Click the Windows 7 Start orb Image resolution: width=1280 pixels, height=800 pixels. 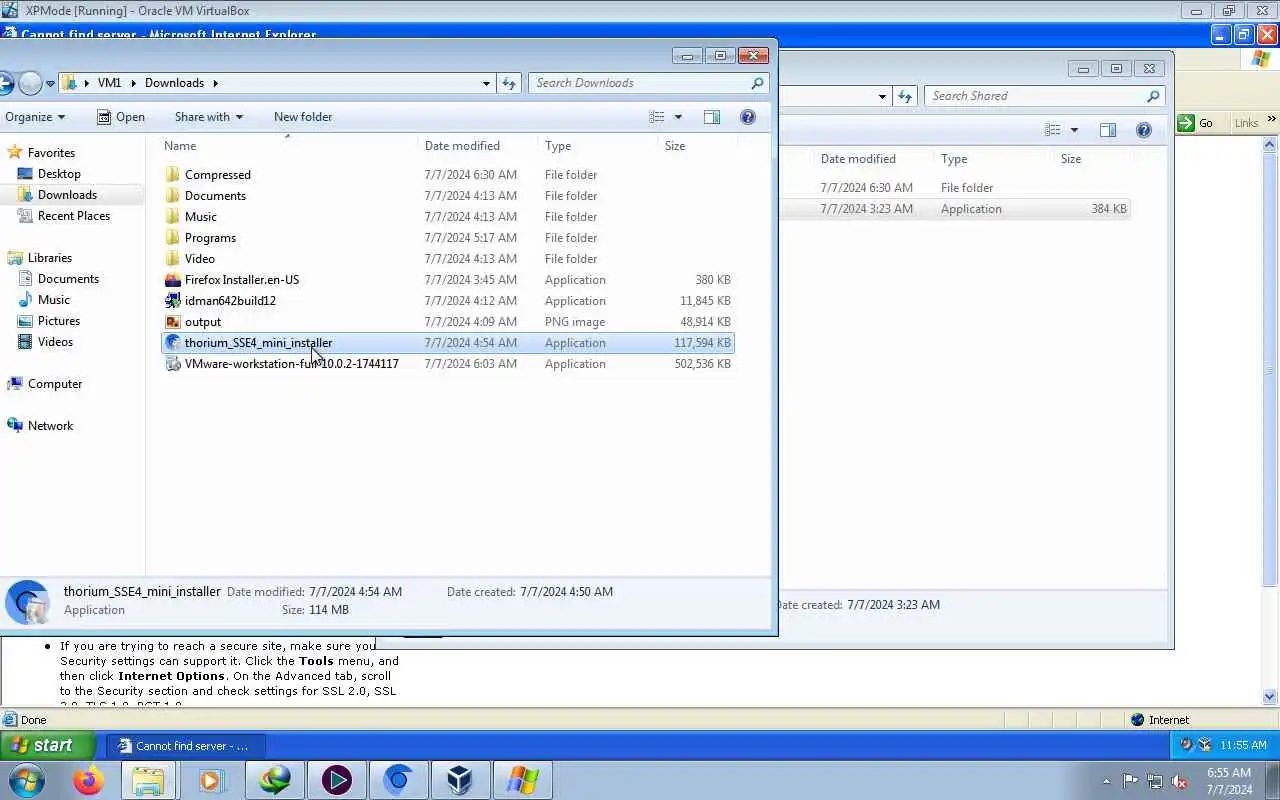pos(26,779)
